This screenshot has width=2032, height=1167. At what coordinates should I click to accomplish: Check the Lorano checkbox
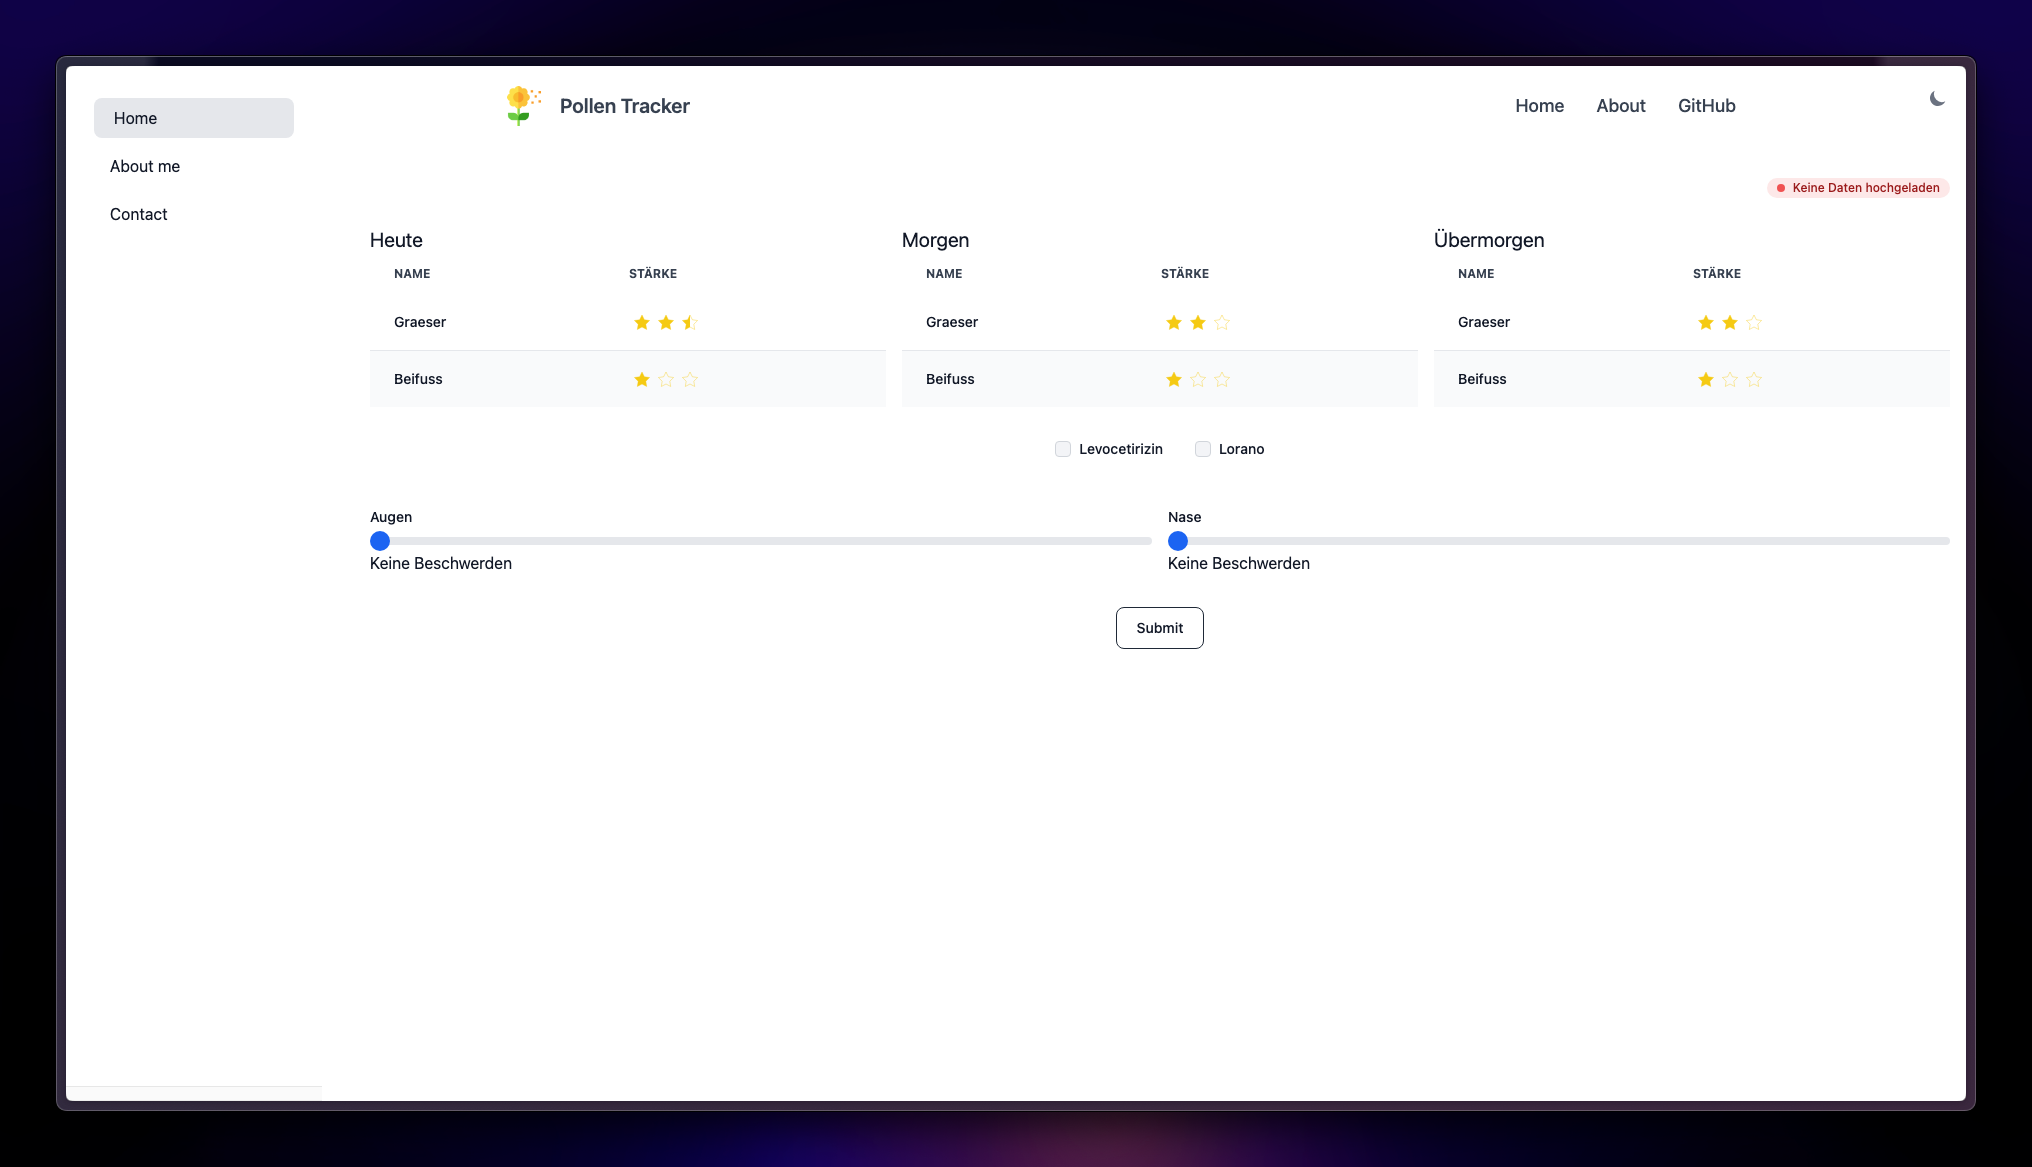1203,449
